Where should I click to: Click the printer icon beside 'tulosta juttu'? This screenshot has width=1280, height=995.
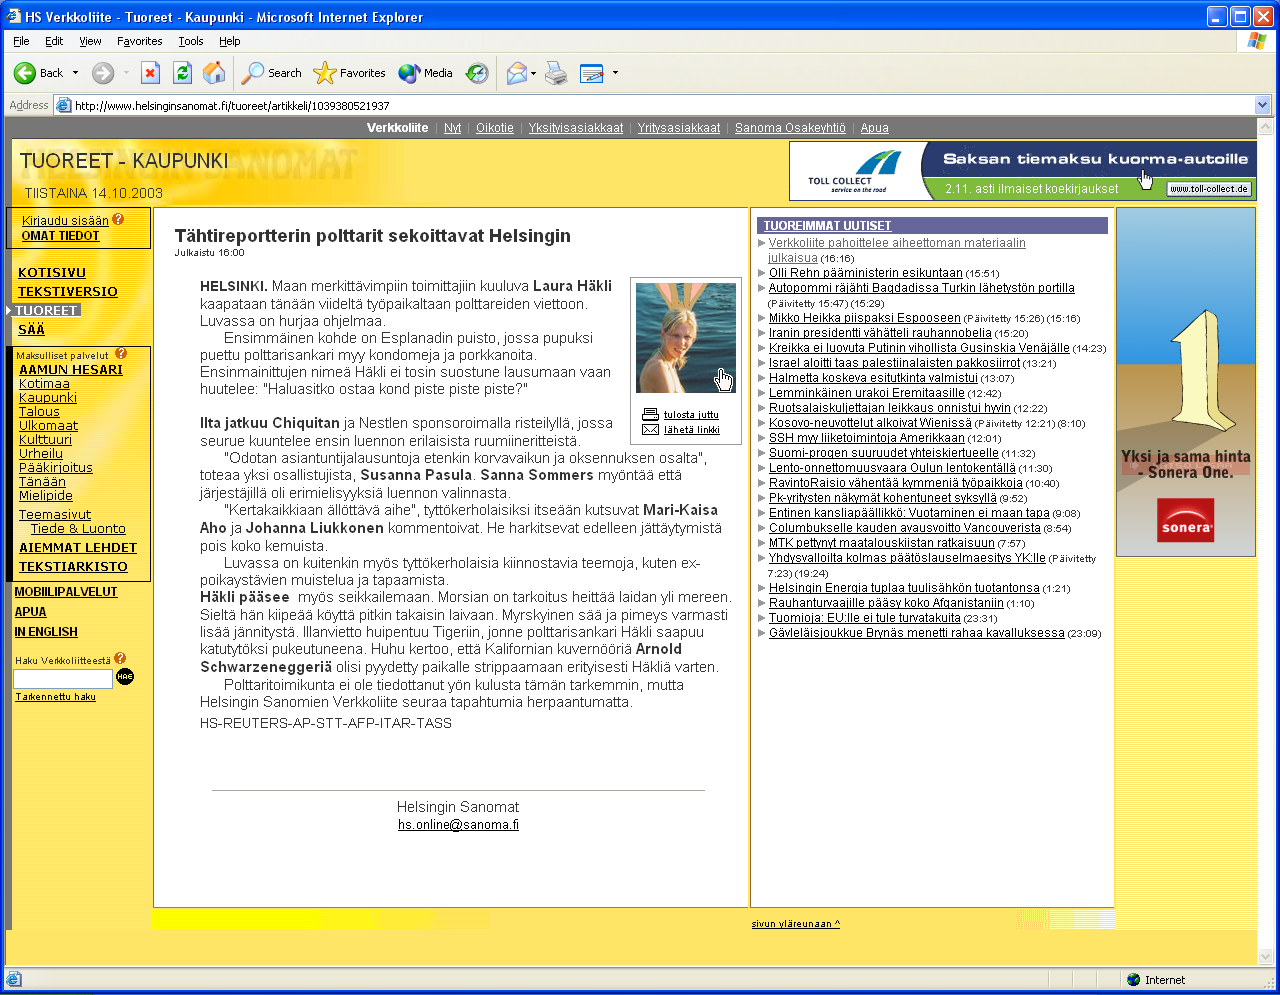[x=650, y=414]
